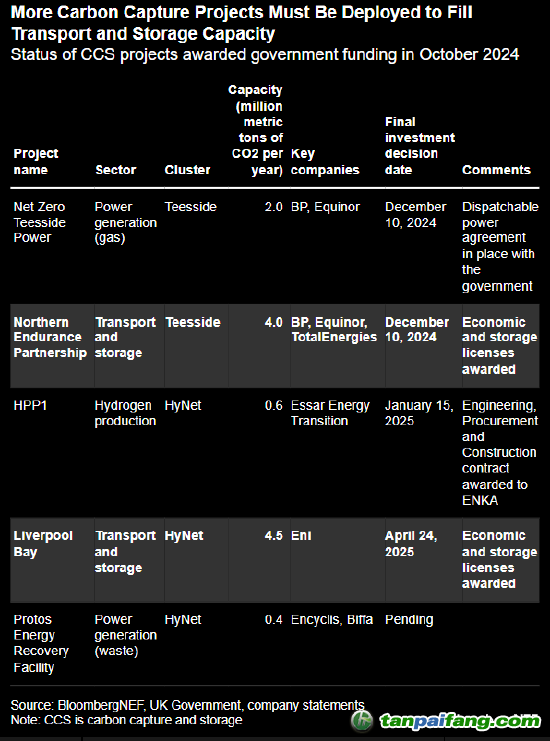Viewport: 550px width, 741px height.
Task: Select the 4.5 capacity value
Action: [274, 536]
